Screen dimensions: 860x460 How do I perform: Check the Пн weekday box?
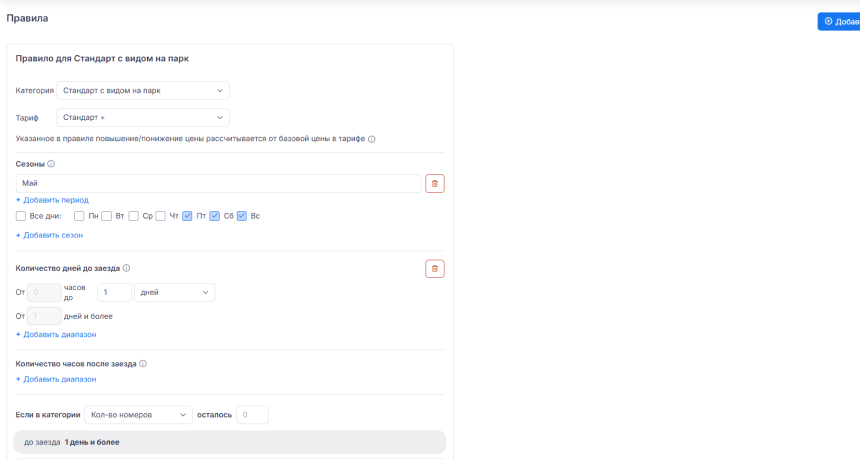point(79,216)
